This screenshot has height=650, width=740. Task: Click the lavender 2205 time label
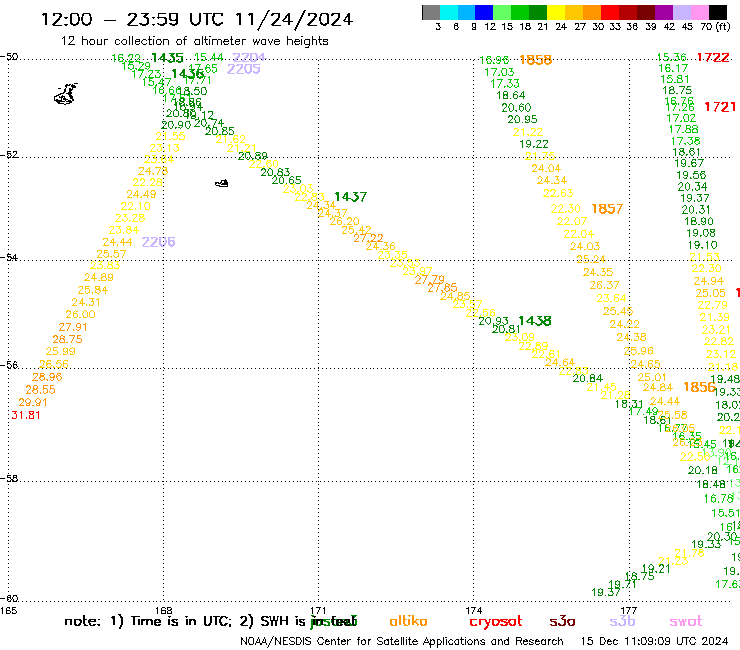pos(244,69)
